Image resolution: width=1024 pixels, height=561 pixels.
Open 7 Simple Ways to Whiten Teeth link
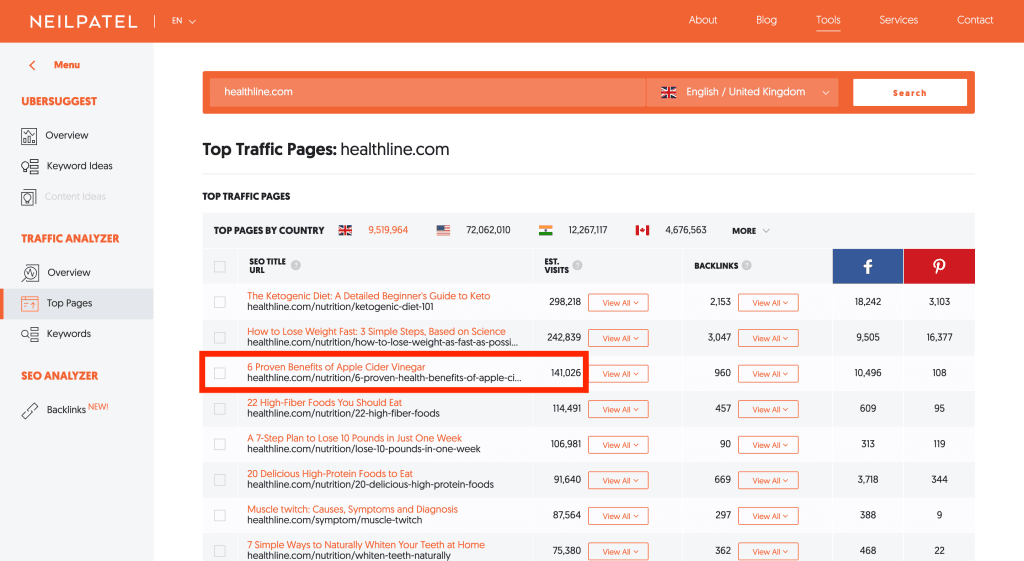[x=366, y=545]
